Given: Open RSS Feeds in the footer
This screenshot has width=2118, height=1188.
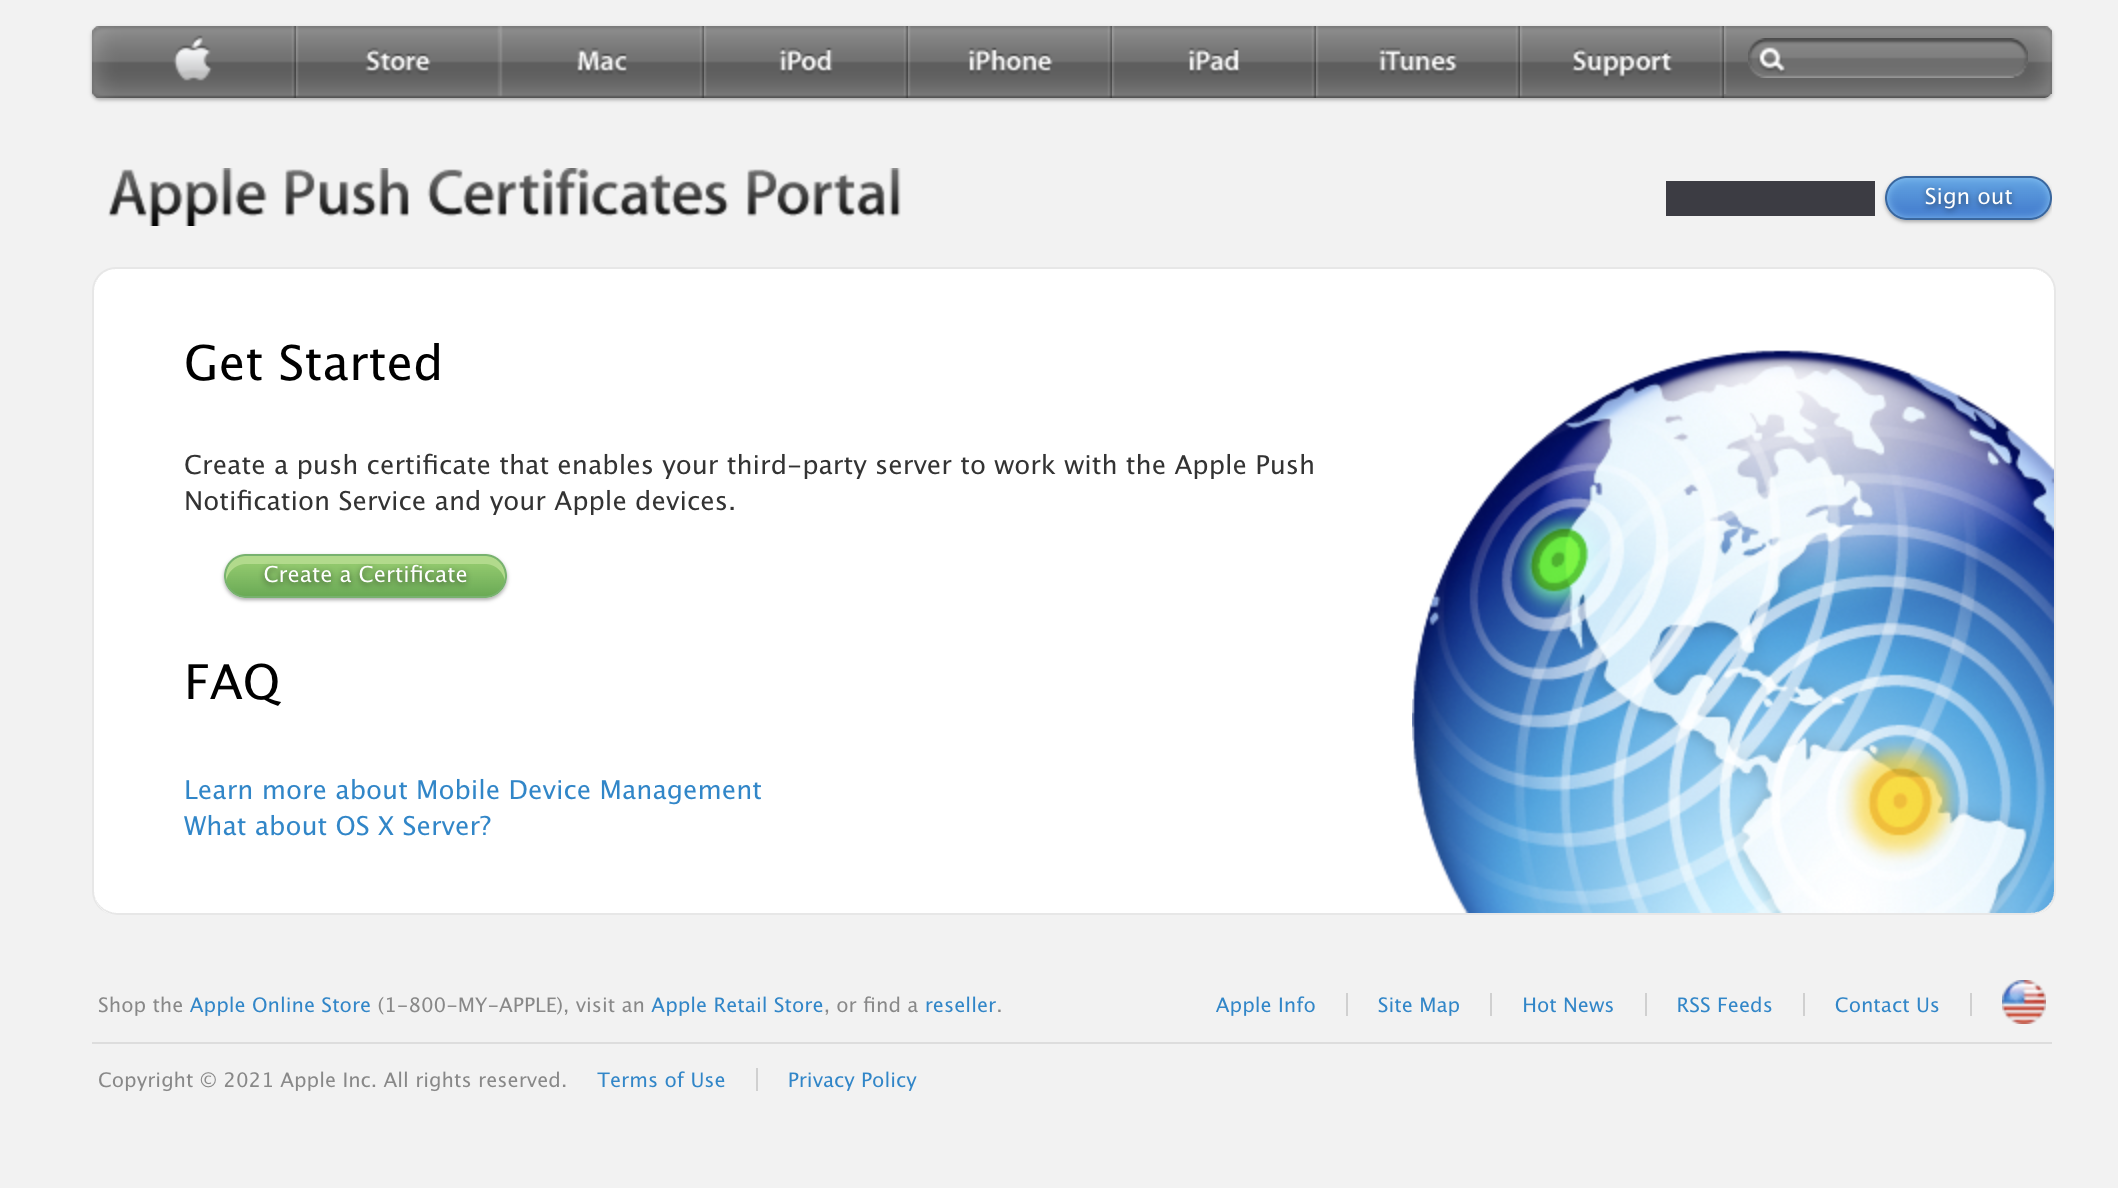Looking at the screenshot, I should point(1724,1005).
